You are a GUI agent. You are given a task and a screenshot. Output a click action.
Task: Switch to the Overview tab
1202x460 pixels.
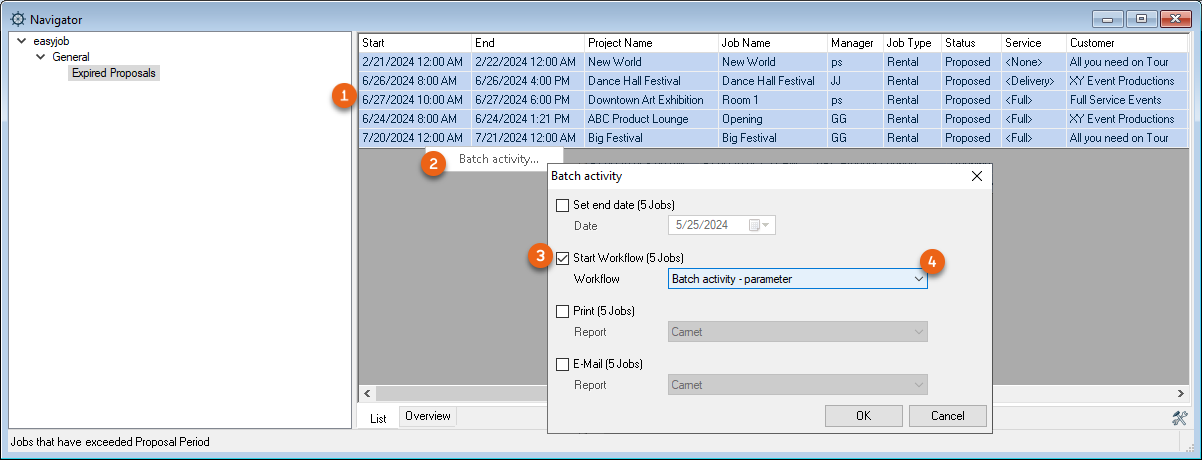click(x=428, y=416)
